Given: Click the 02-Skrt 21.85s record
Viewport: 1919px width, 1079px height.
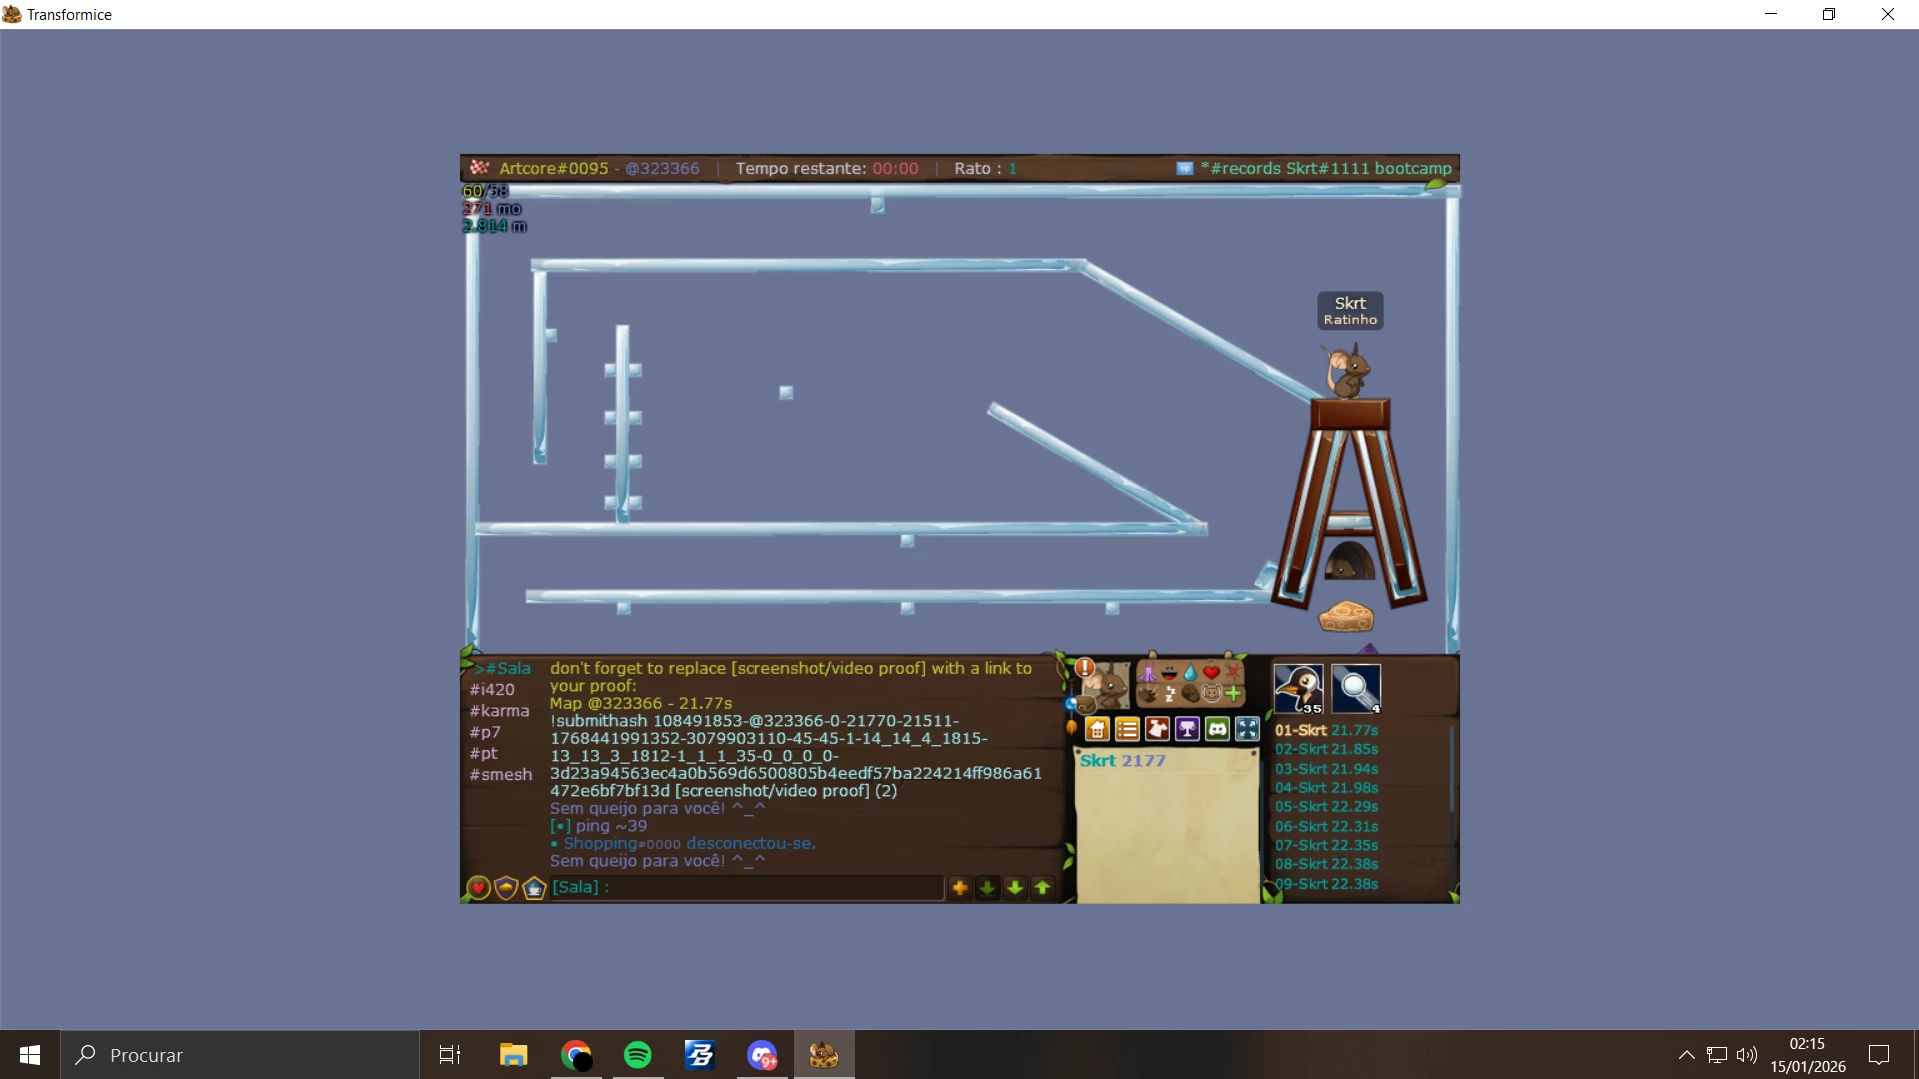Looking at the screenshot, I should (x=1326, y=749).
